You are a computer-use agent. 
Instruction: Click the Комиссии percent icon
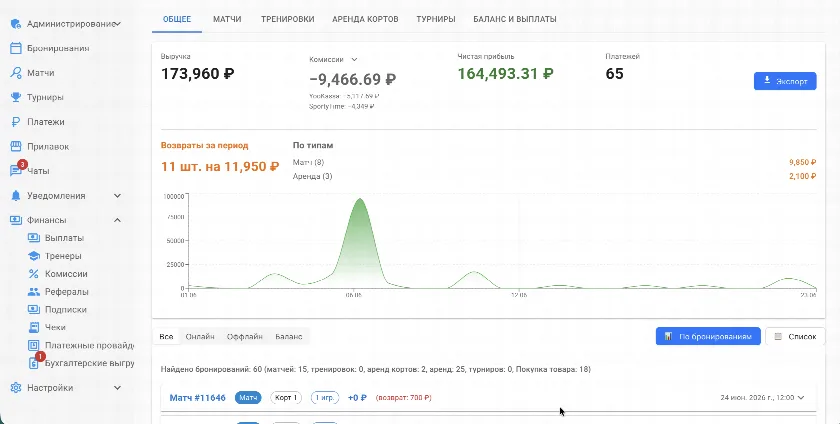click(34, 274)
